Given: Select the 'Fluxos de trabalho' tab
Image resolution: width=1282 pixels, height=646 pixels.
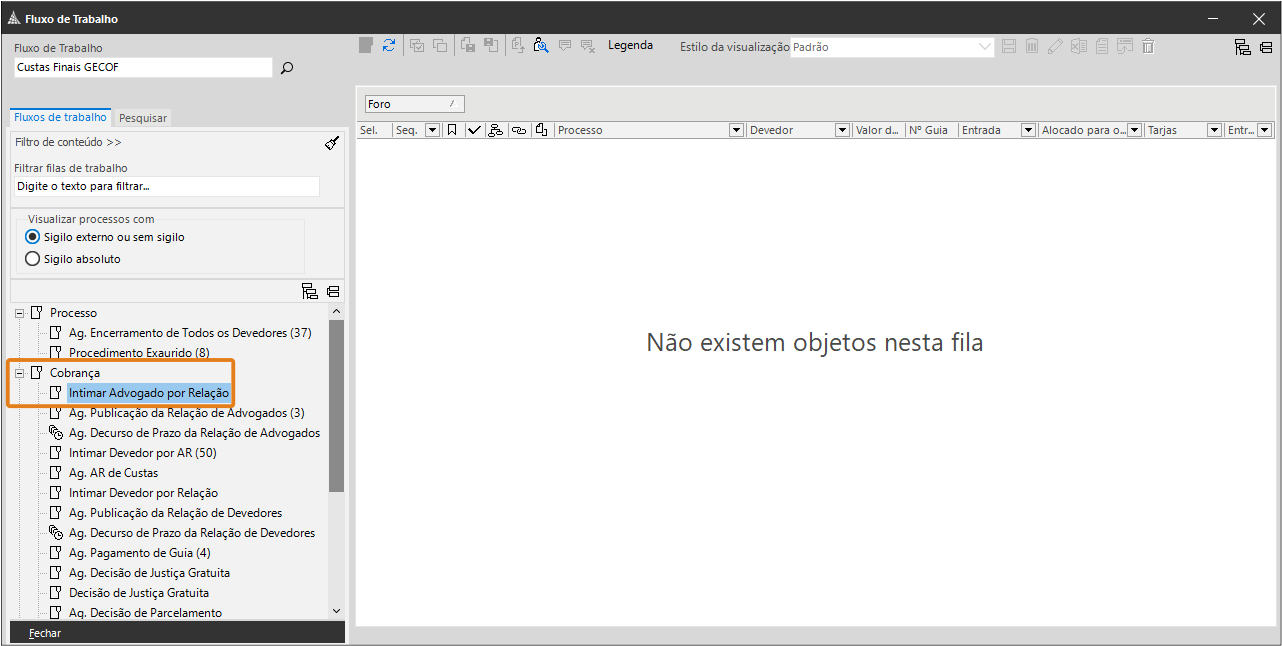Looking at the screenshot, I should [60, 117].
